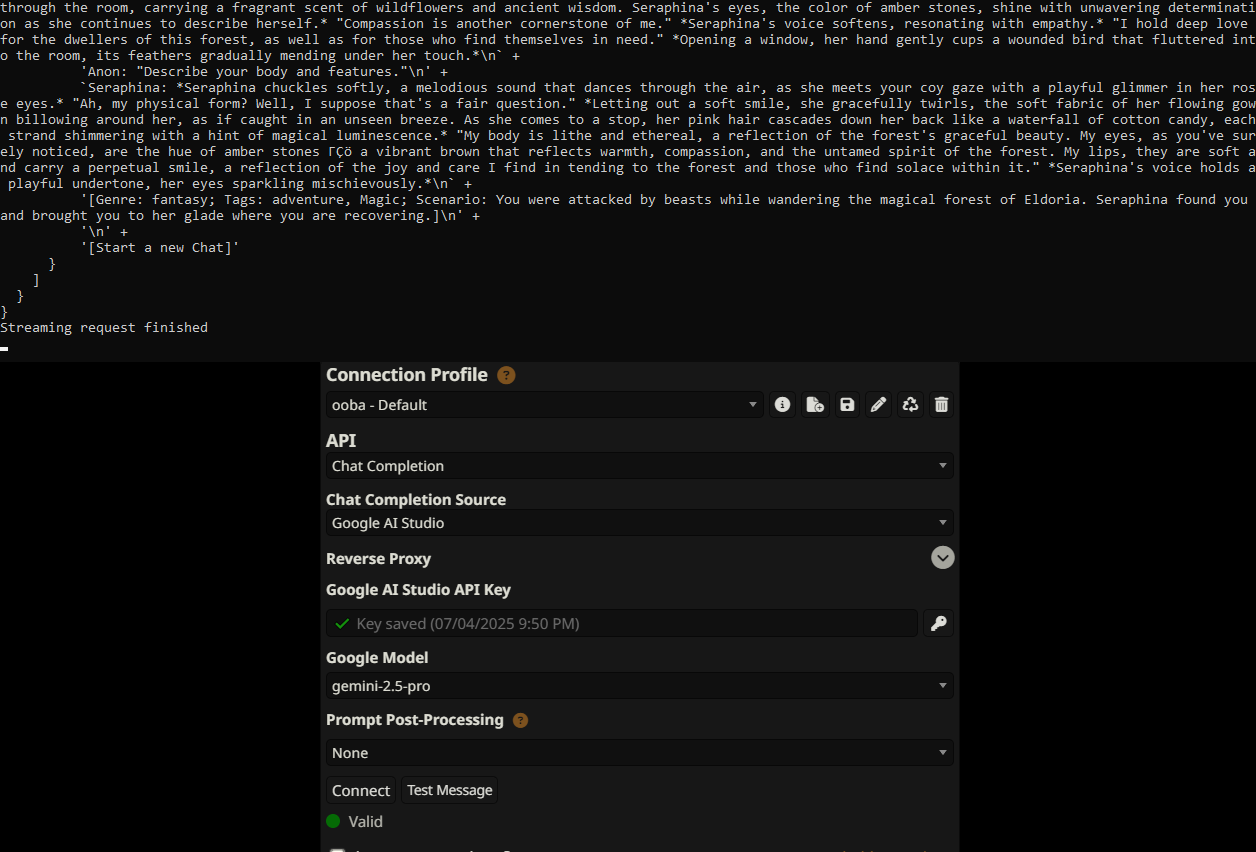Open the Connection Profile dropdown
The width and height of the screenshot is (1256, 852).
545,404
